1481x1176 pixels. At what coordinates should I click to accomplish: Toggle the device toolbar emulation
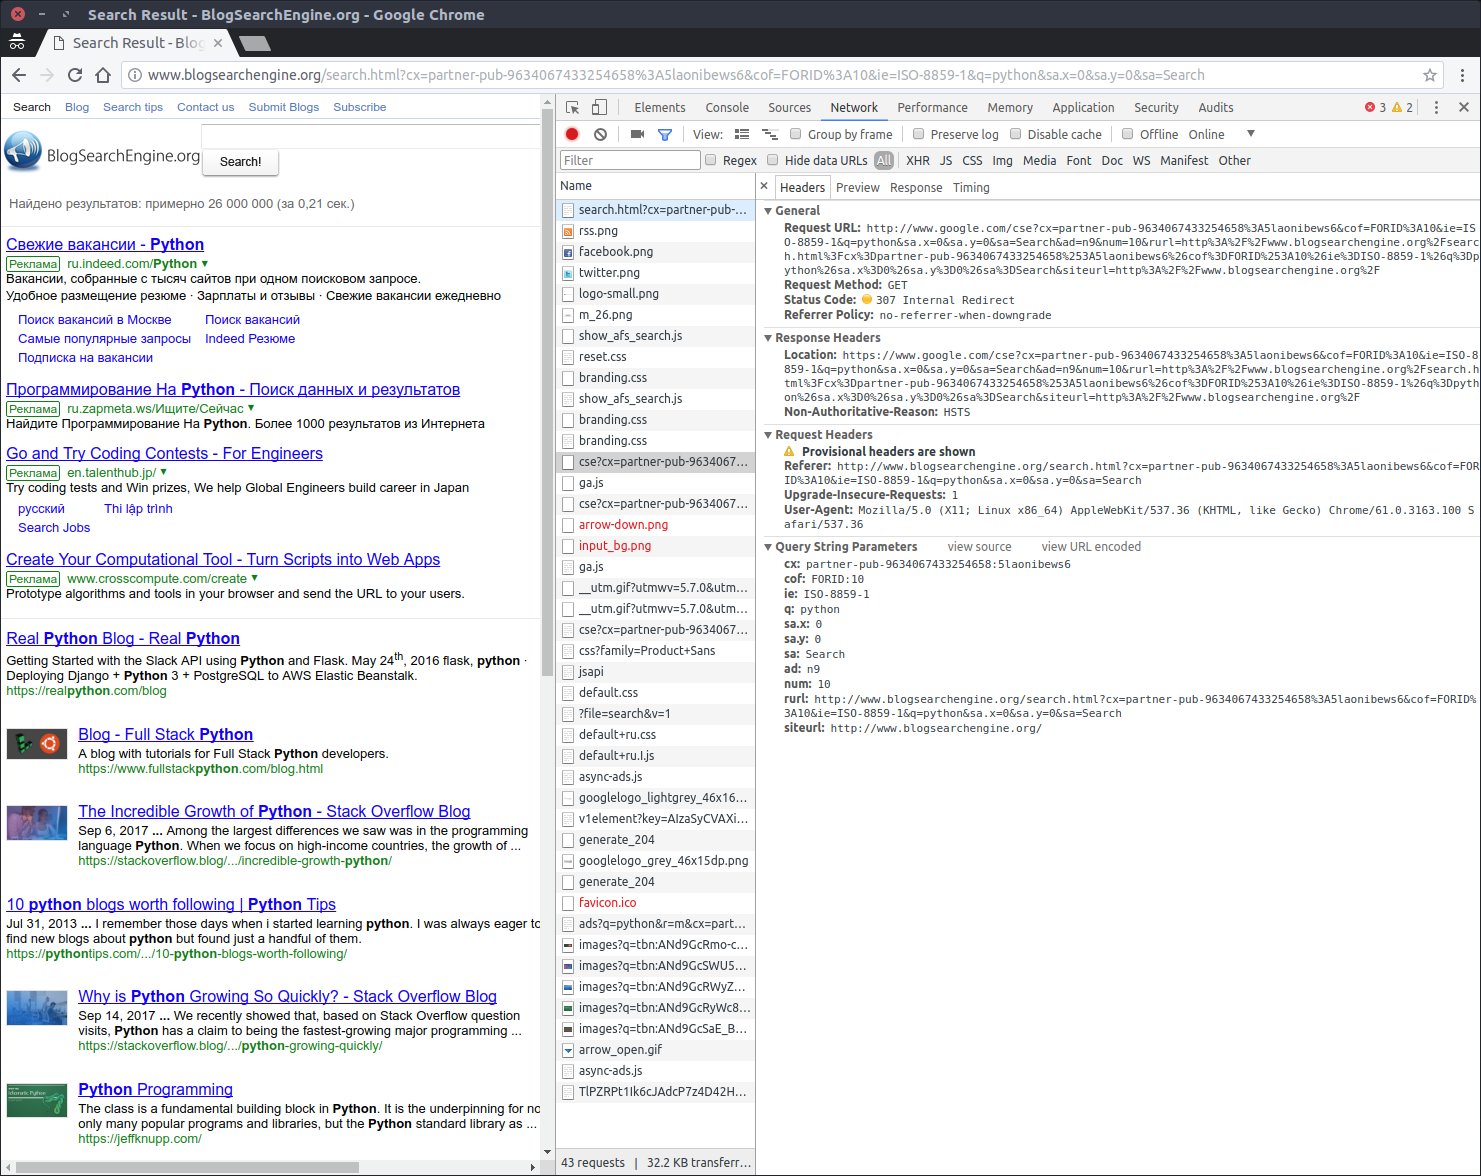tap(598, 107)
